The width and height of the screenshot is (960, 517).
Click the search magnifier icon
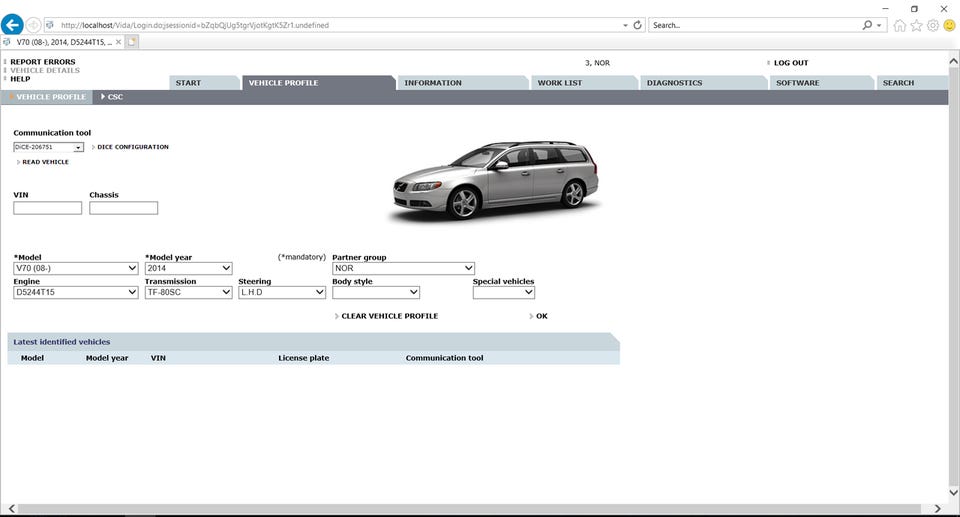tap(867, 25)
